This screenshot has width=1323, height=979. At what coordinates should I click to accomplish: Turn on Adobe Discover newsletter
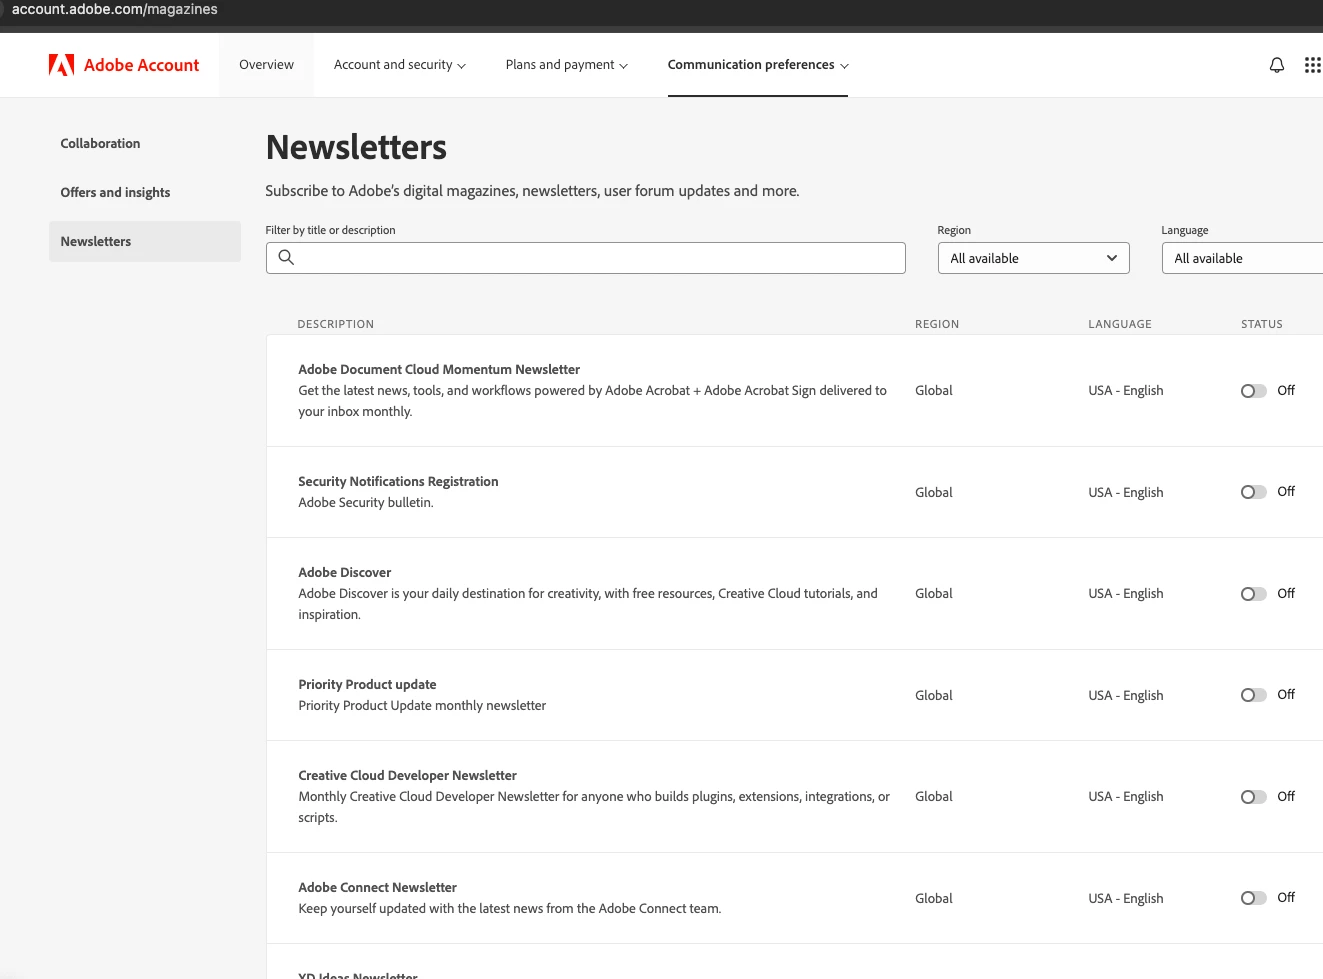tap(1254, 594)
